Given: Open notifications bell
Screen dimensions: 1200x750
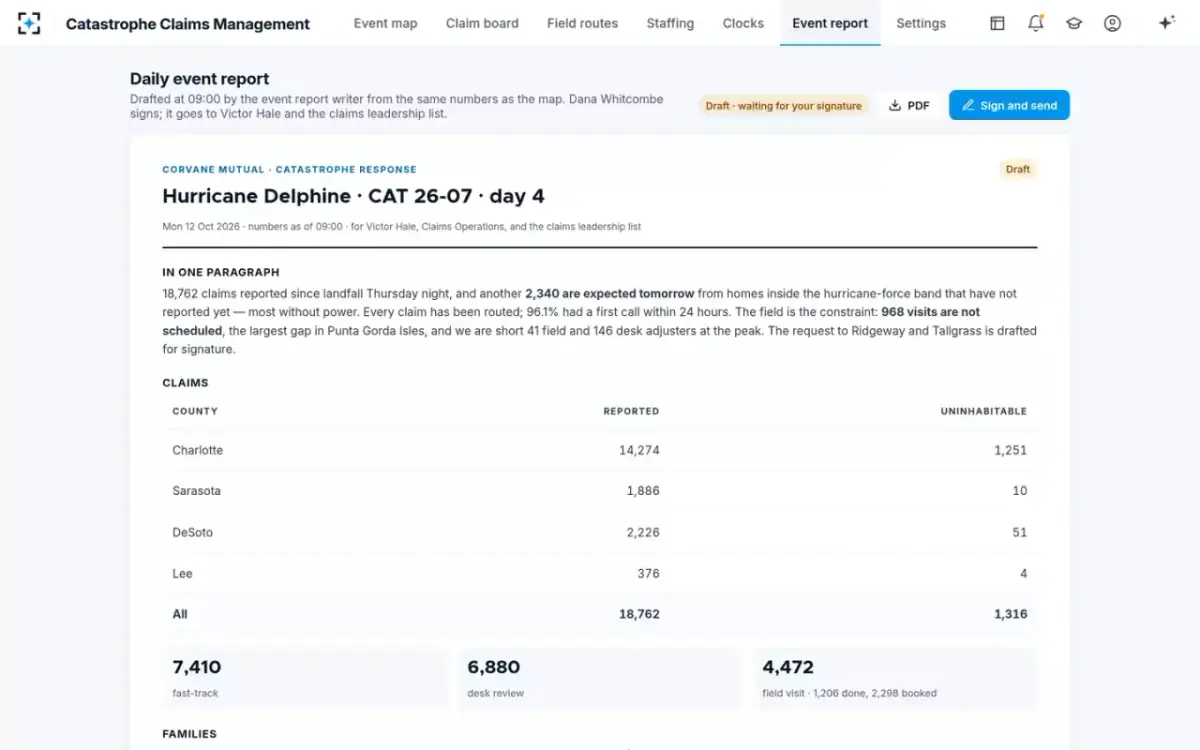Looking at the screenshot, I should coord(1036,23).
